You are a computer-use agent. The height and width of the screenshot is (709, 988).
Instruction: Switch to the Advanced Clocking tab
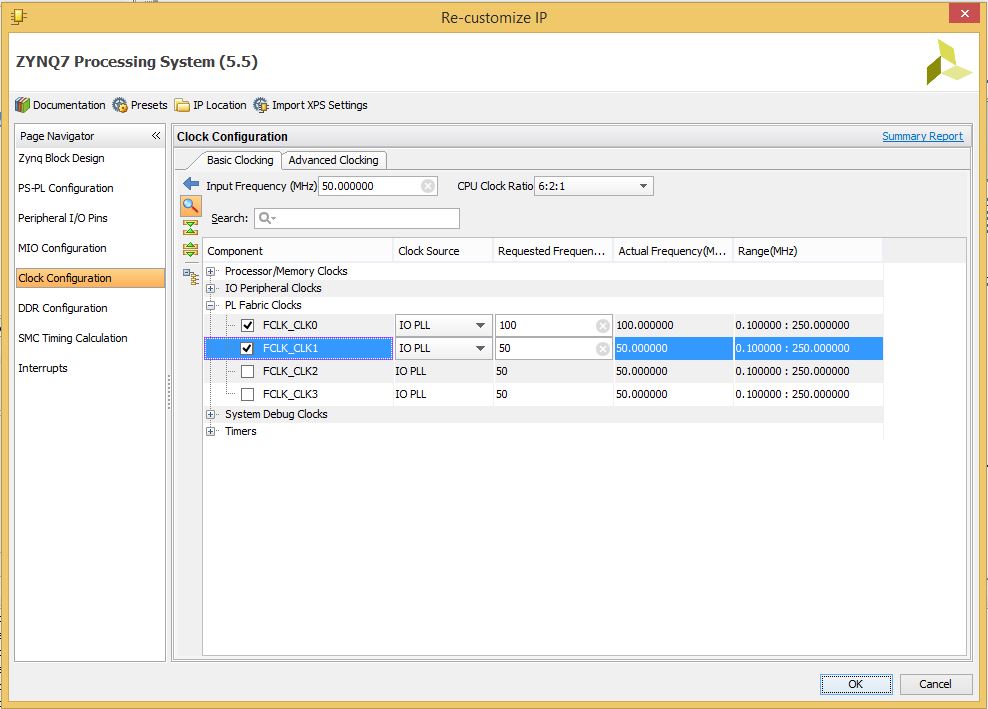333,160
